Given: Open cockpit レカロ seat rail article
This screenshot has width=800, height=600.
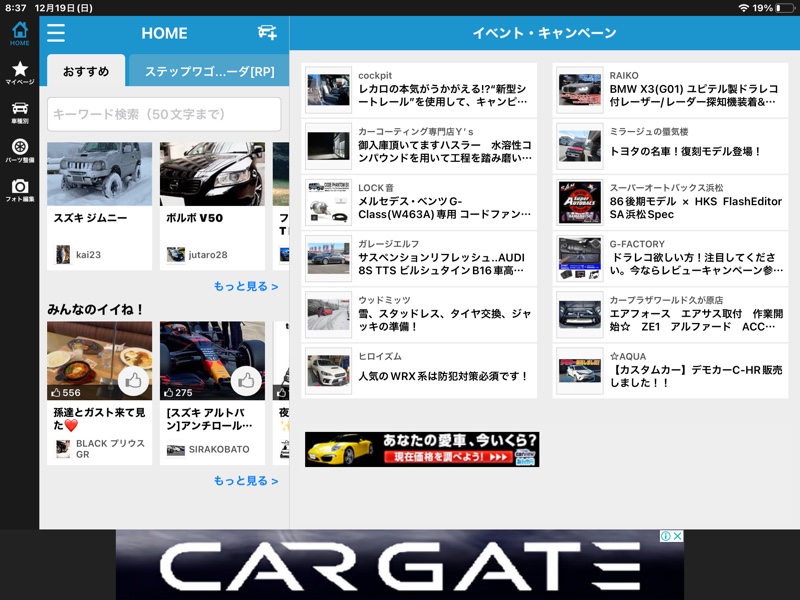Looking at the screenshot, I should (x=419, y=90).
